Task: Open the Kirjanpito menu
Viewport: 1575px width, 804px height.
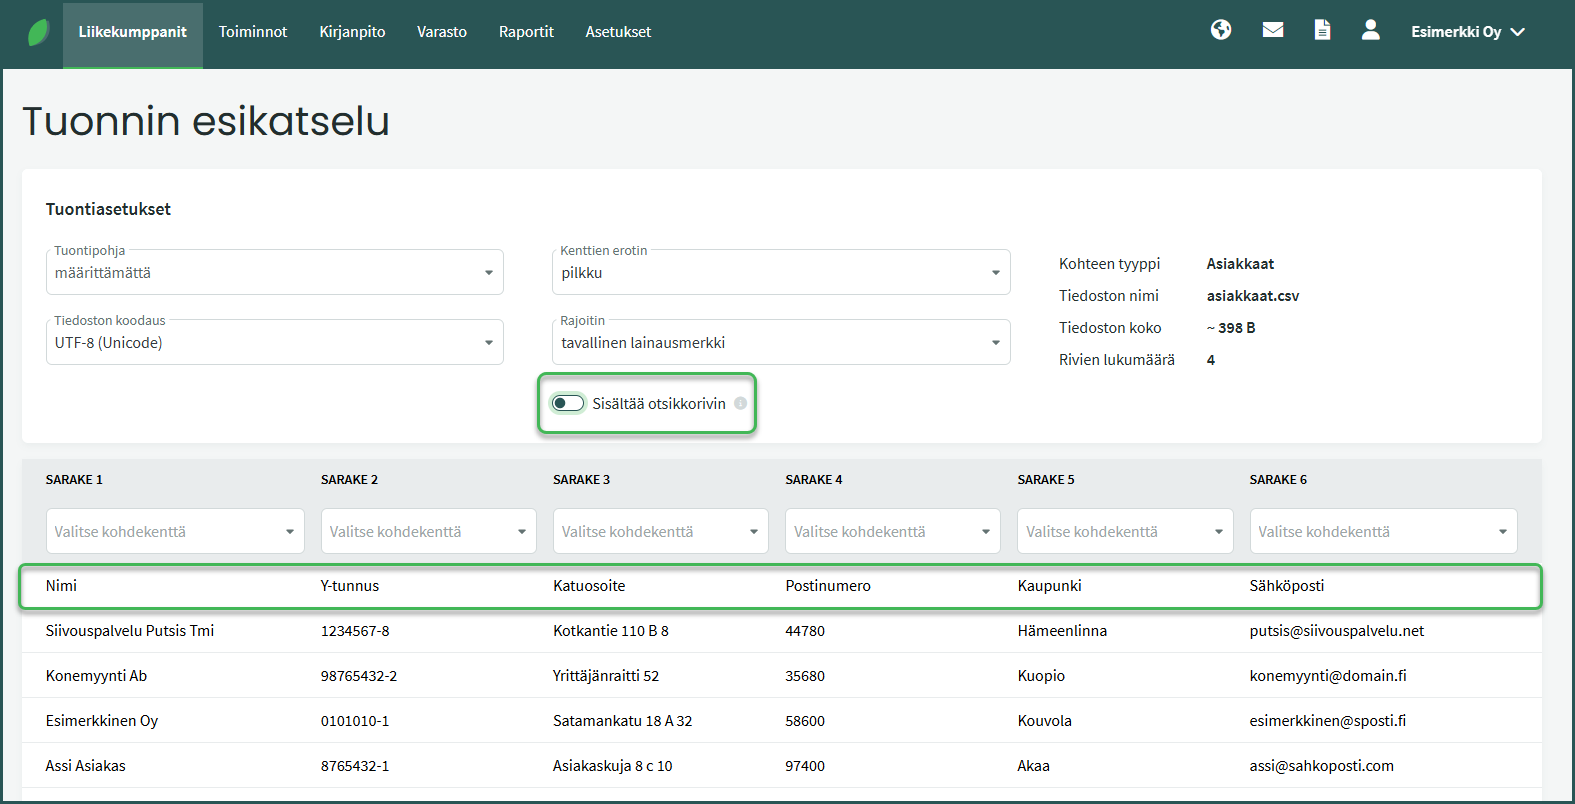Action: click(x=352, y=32)
